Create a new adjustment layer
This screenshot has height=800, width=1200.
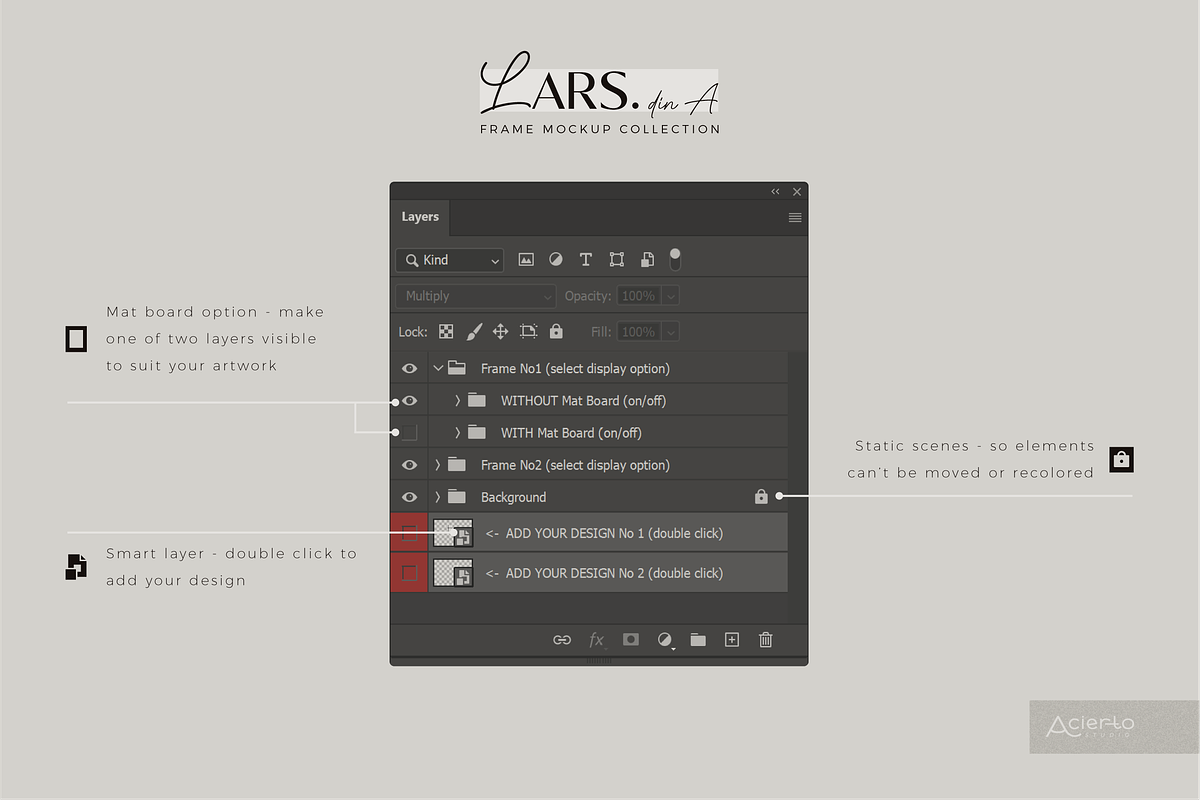(x=664, y=639)
